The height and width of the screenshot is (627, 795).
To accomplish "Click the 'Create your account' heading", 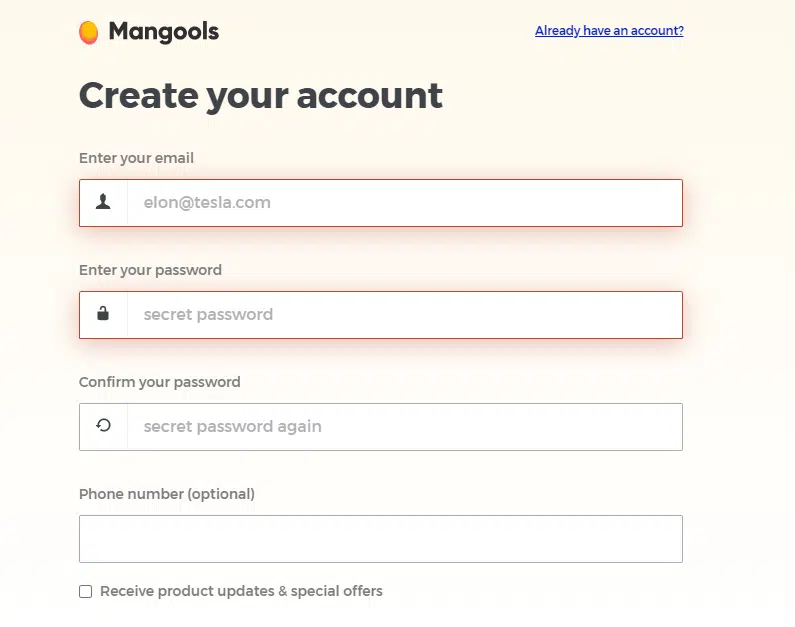I will click(261, 96).
